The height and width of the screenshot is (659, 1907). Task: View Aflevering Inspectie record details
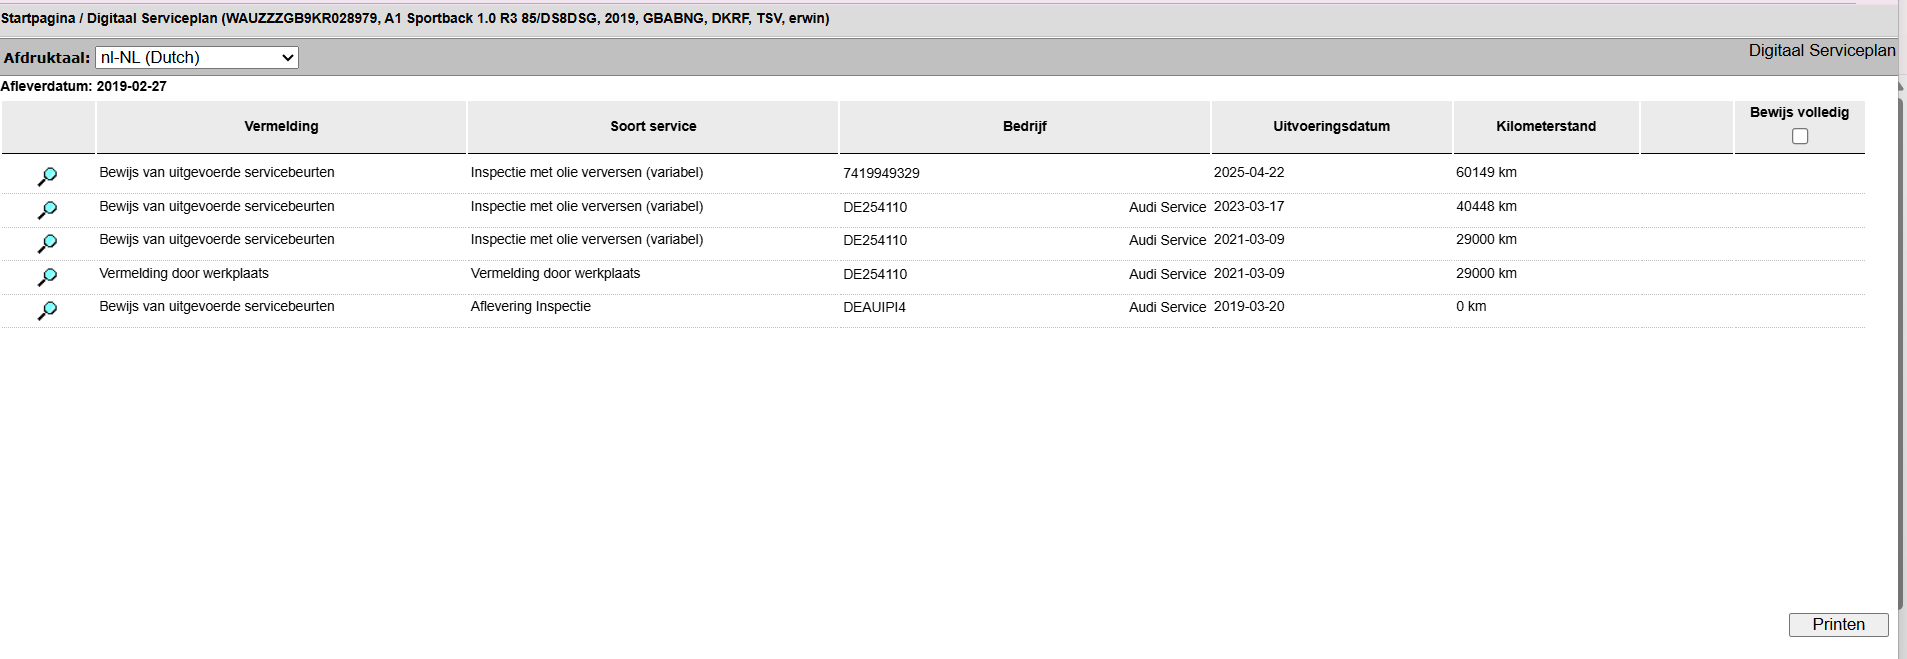point(47,310)
